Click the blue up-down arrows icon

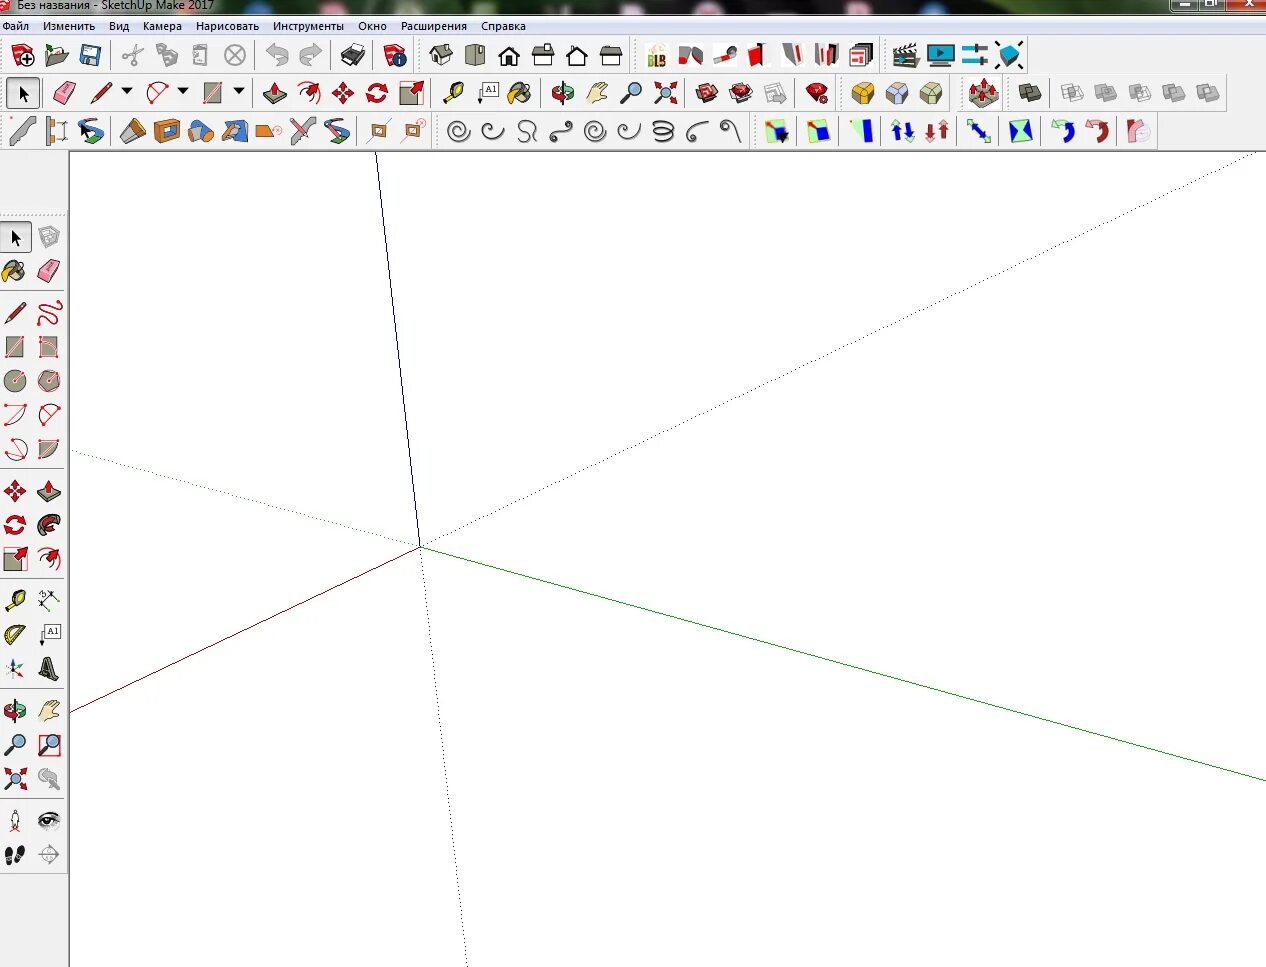(x=903, y=131)
